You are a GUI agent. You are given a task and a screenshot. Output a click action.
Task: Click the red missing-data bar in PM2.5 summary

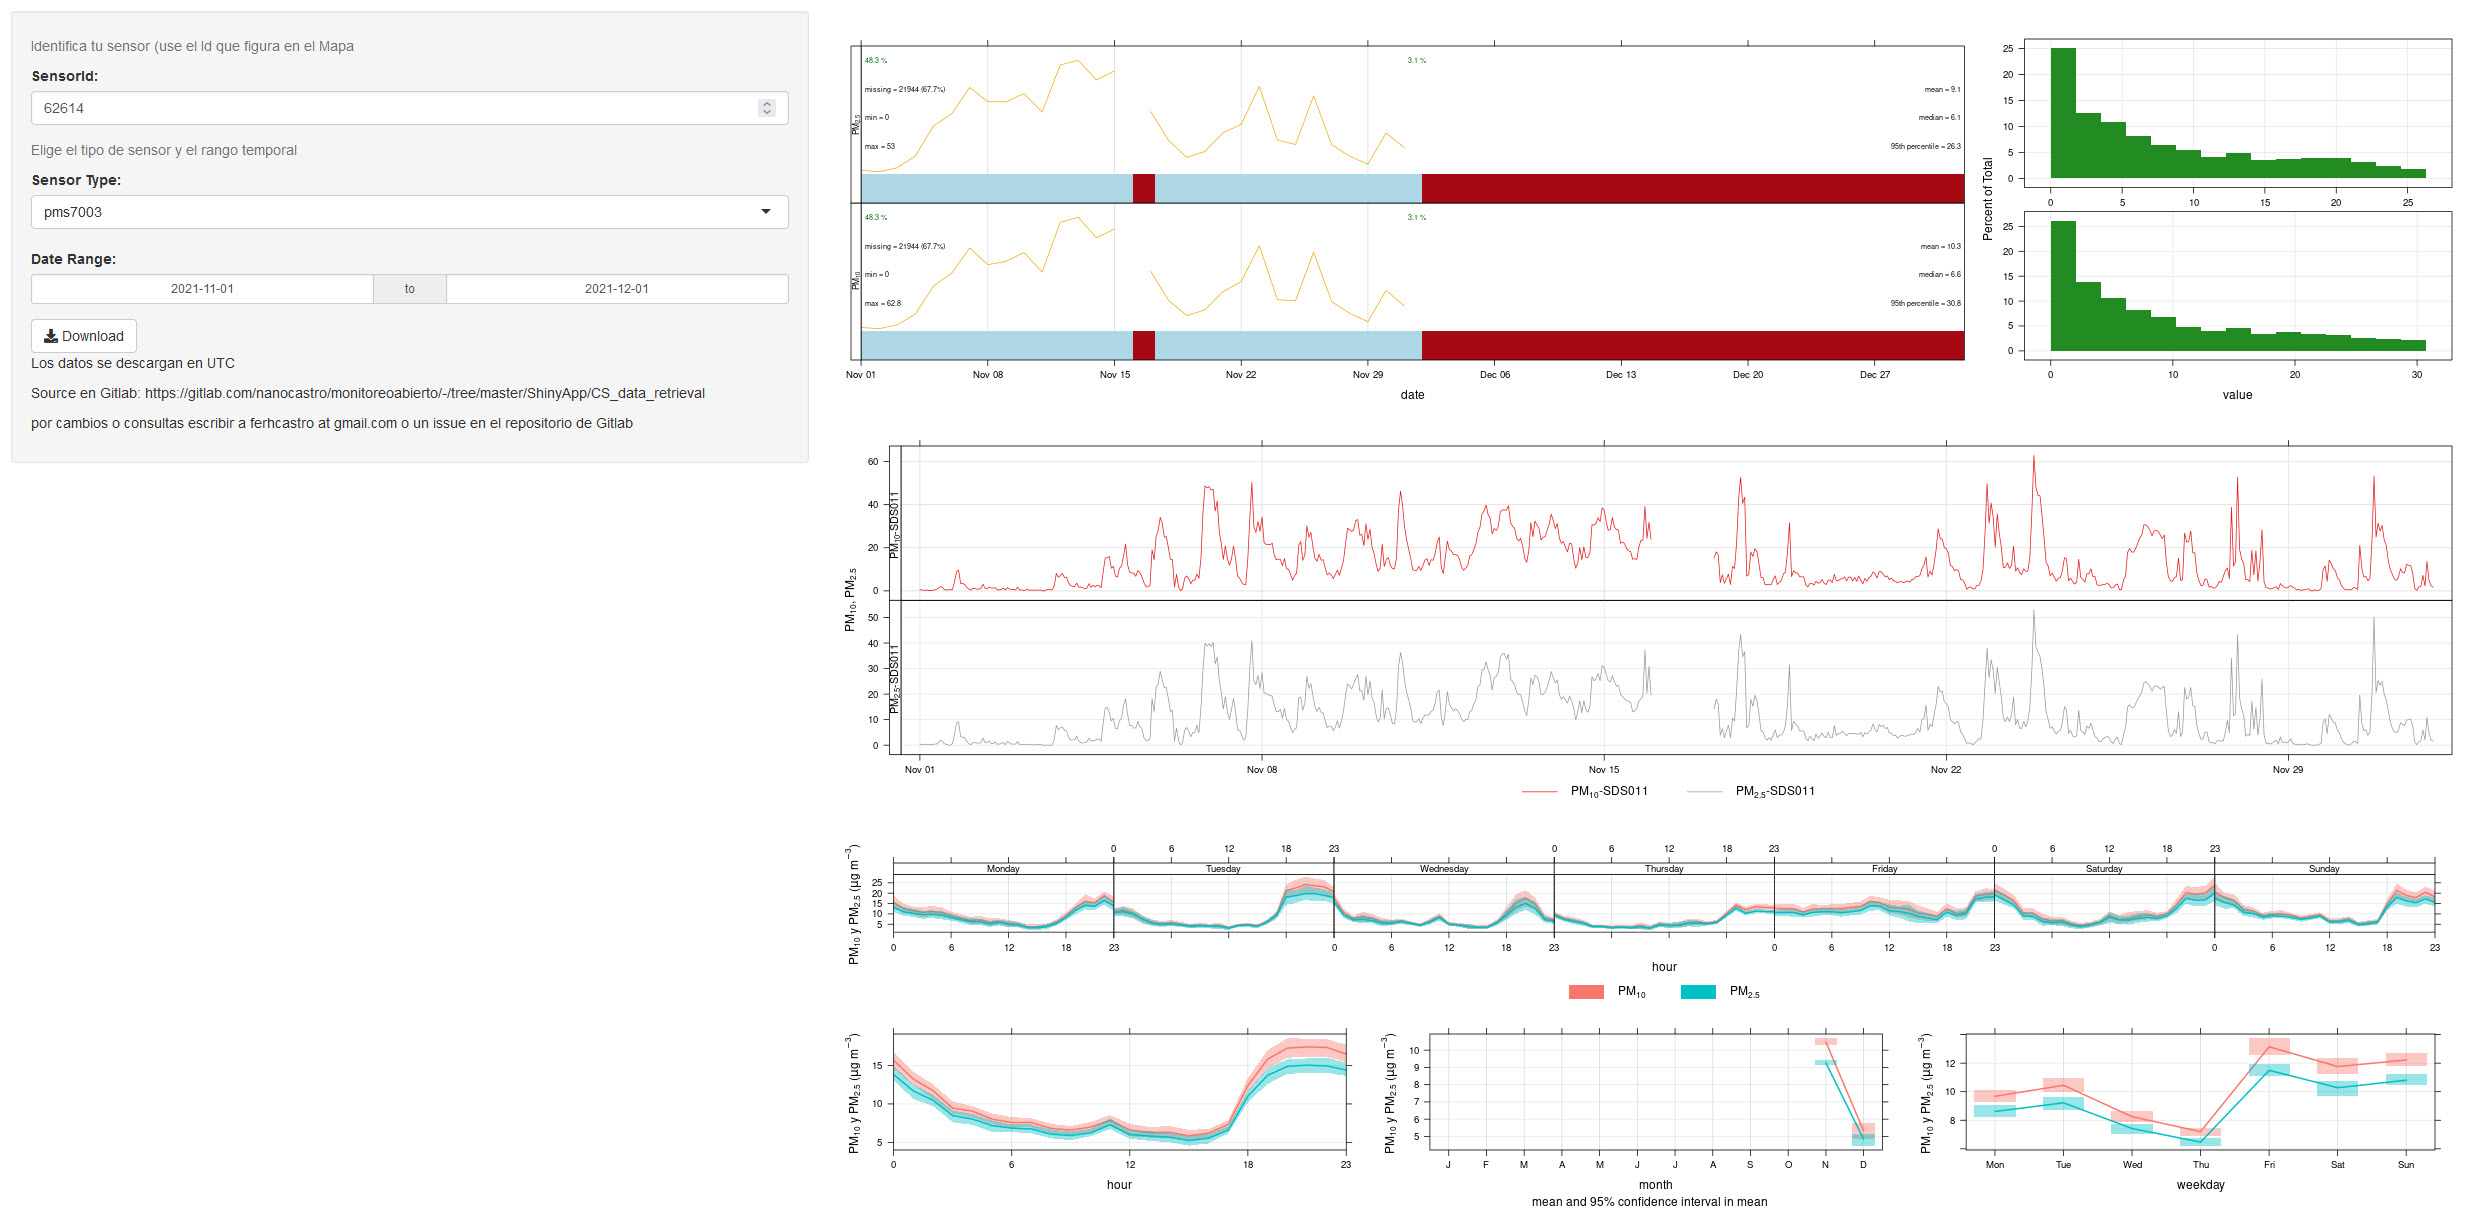coord(1692,188)
